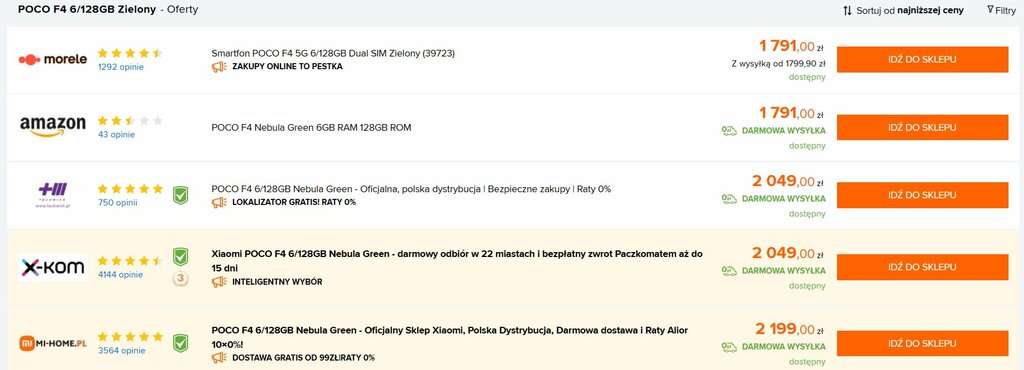This screenshot has height=370, width=1024.
Task: Open the x-kom store logo
Action: (53, 268)
